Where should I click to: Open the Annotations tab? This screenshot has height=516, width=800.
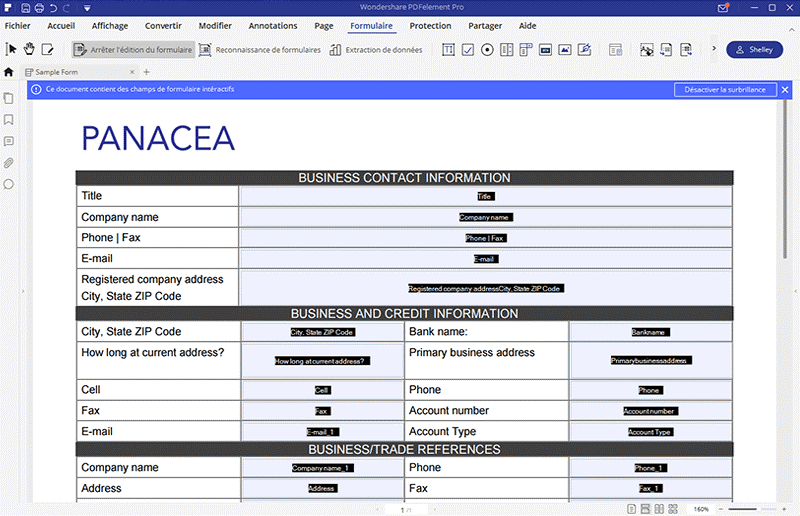pos(273,26)
